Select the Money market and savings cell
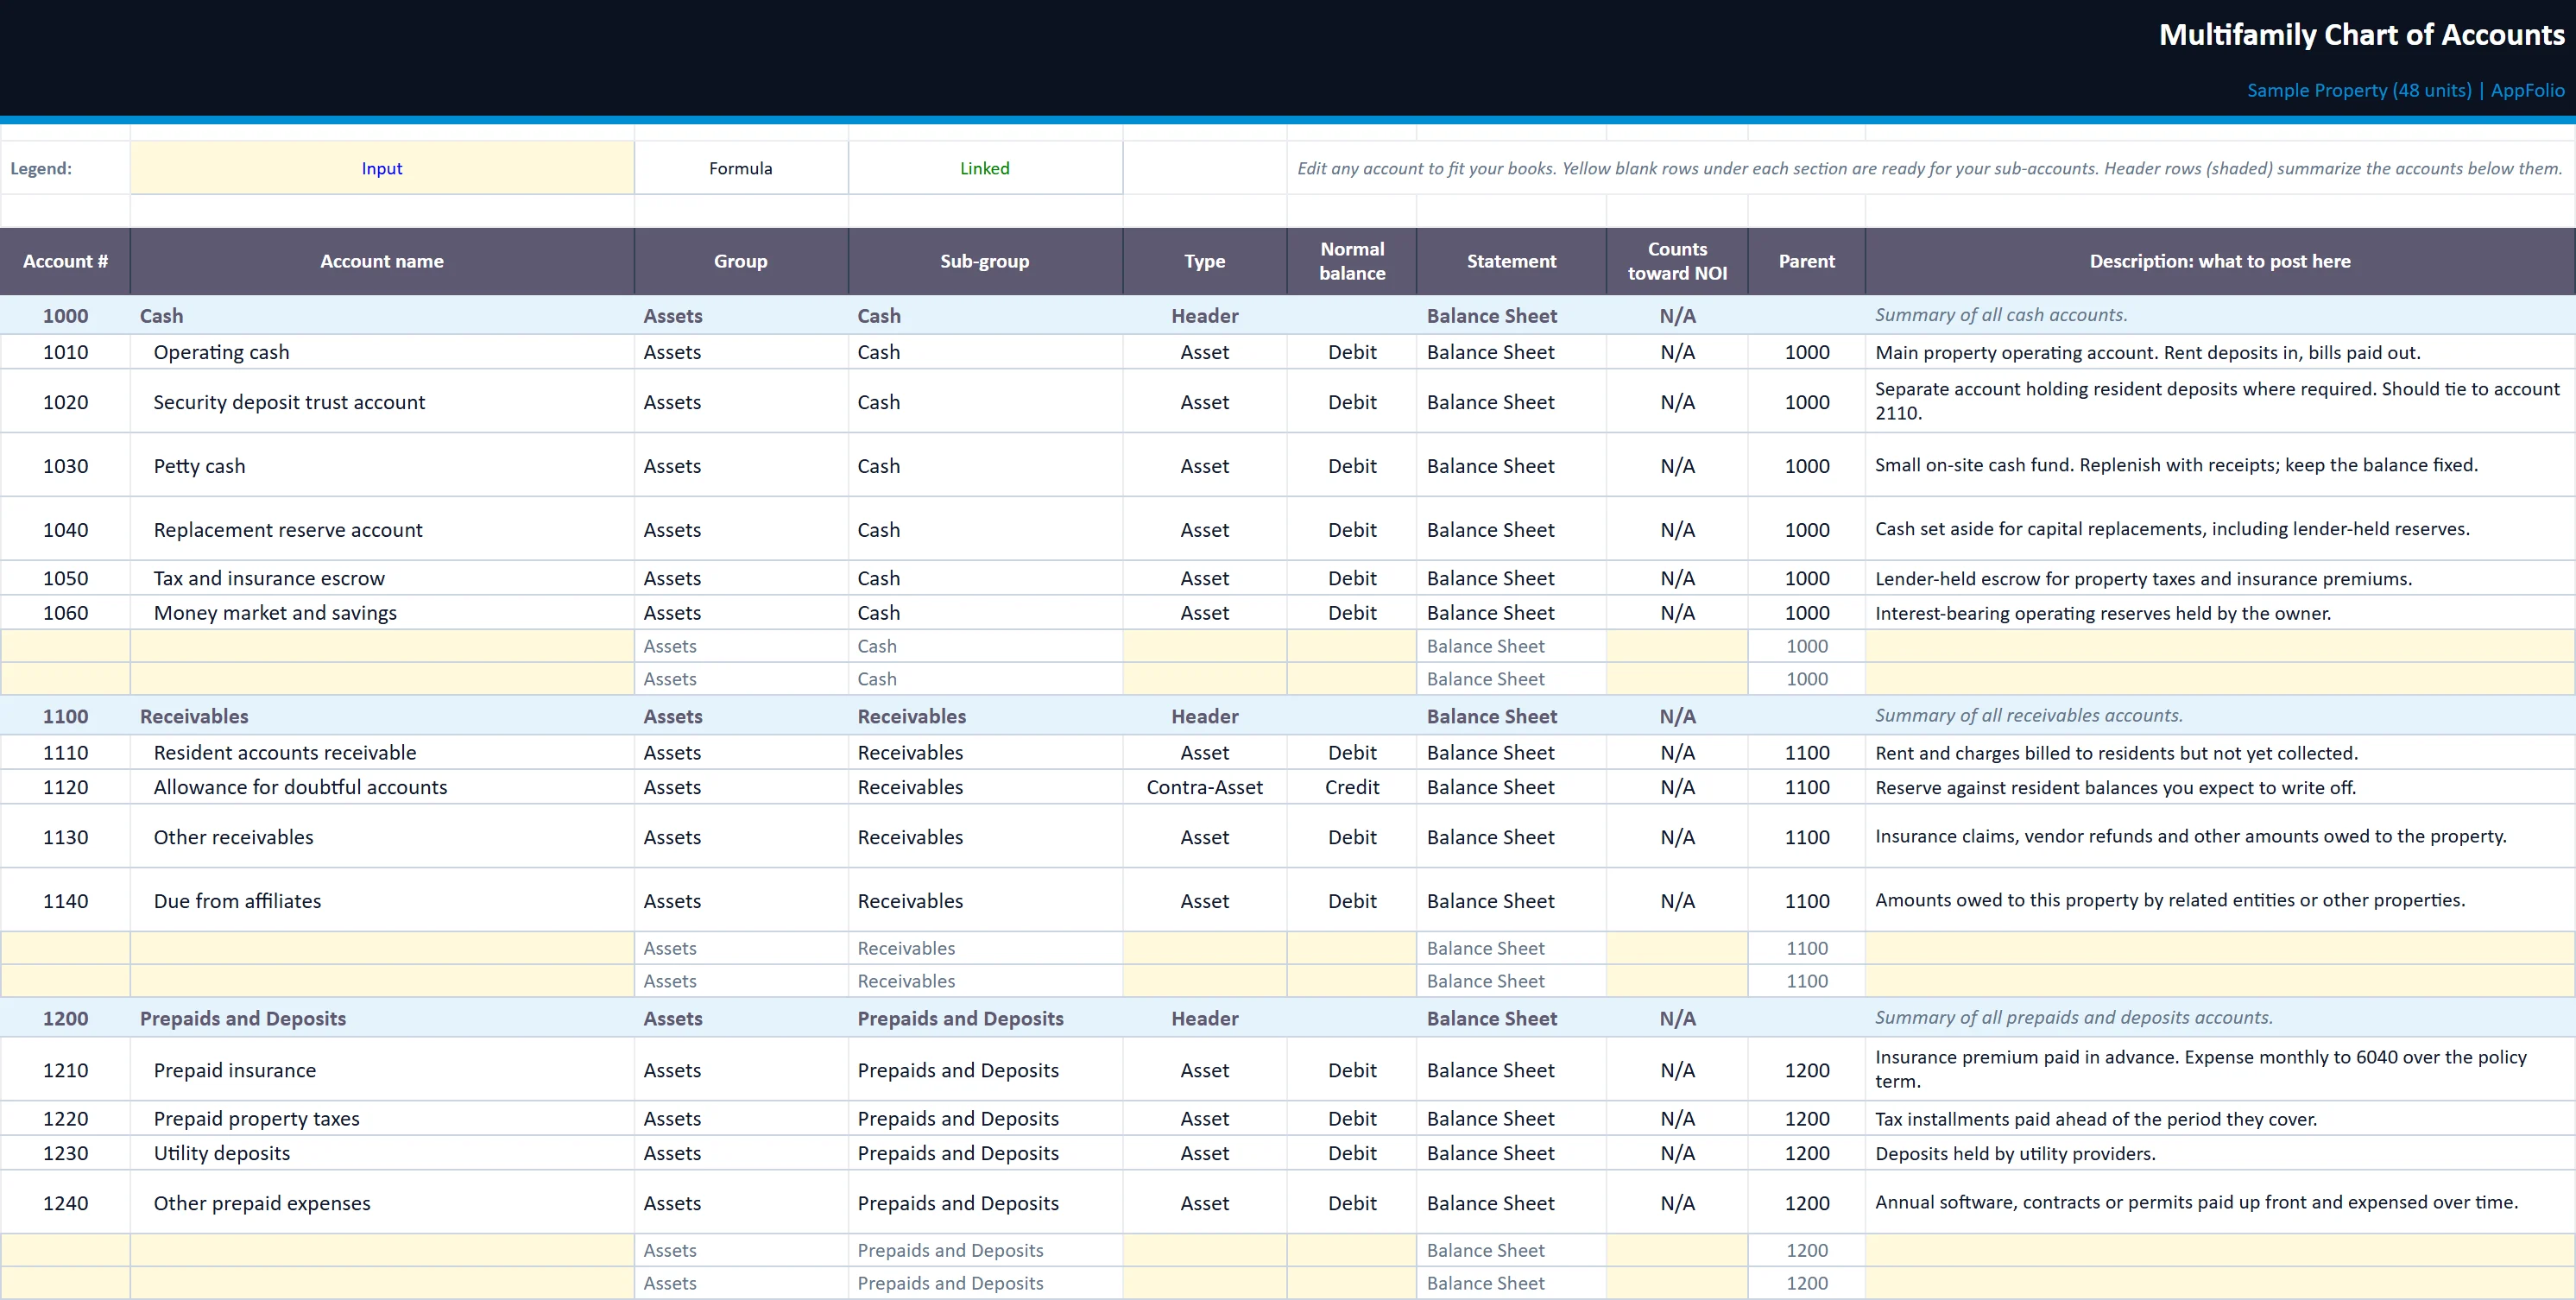 coord(382,613)
